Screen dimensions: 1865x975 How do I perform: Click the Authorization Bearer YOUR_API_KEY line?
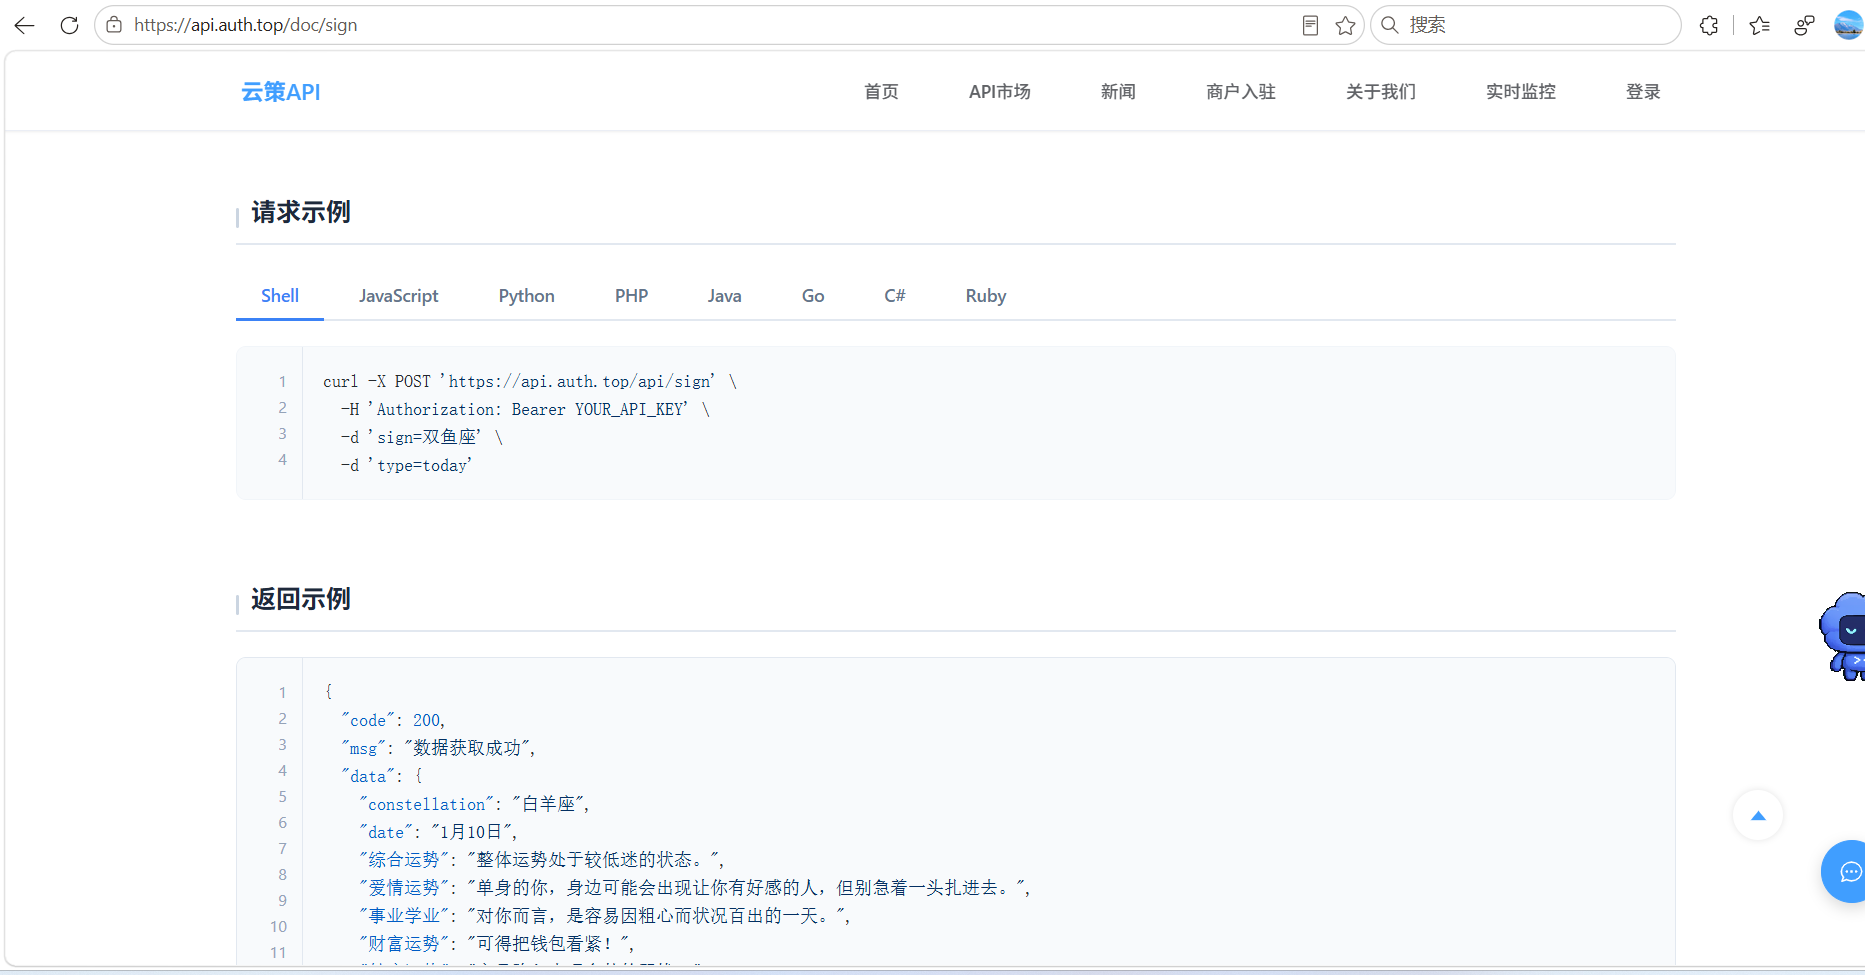coord(525,410)
